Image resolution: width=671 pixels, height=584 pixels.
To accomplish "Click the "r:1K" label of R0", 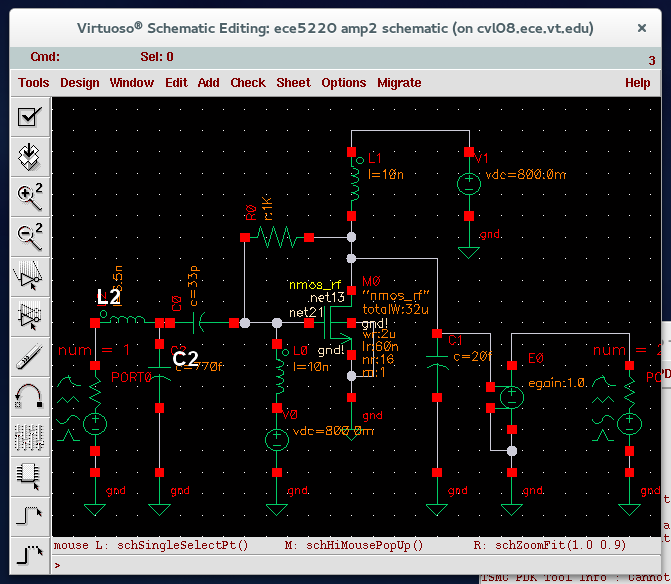I will [267, 209].
